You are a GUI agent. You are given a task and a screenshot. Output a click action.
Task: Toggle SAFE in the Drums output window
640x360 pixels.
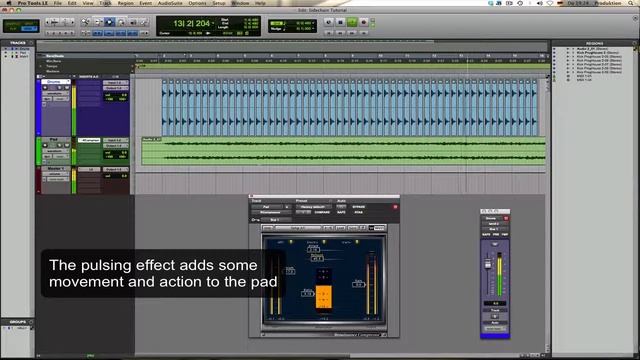486,235
